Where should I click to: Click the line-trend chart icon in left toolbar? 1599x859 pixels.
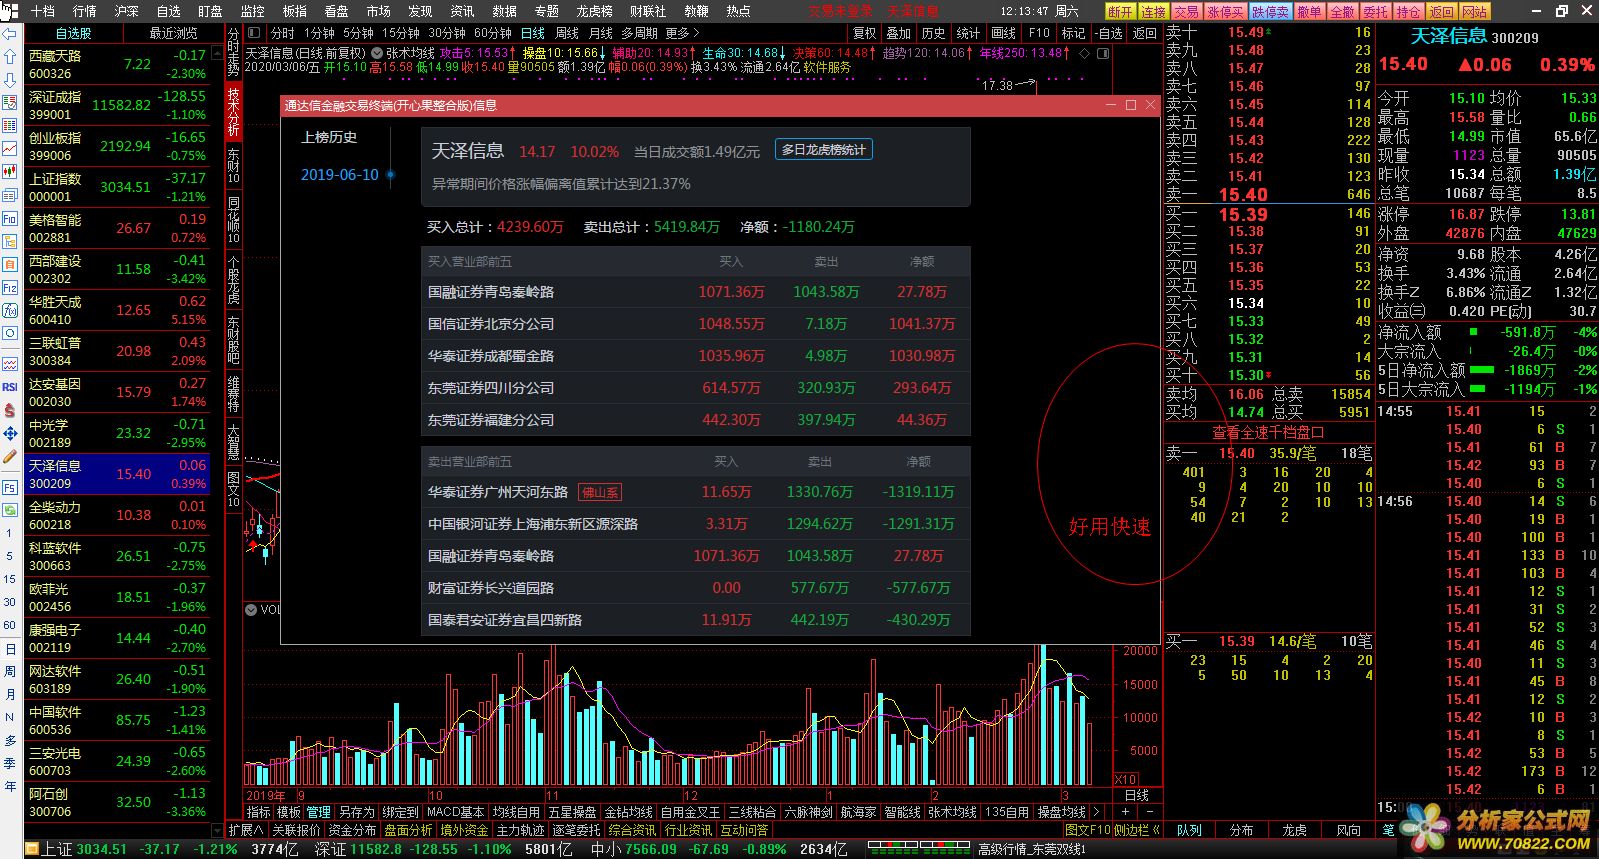[9, 148]
